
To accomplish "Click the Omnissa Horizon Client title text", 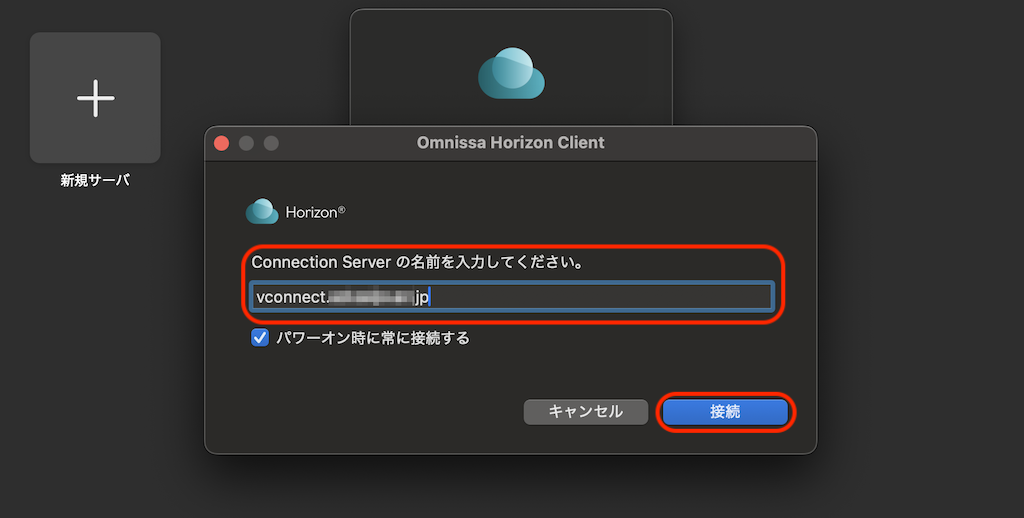I will click(511, 142).
